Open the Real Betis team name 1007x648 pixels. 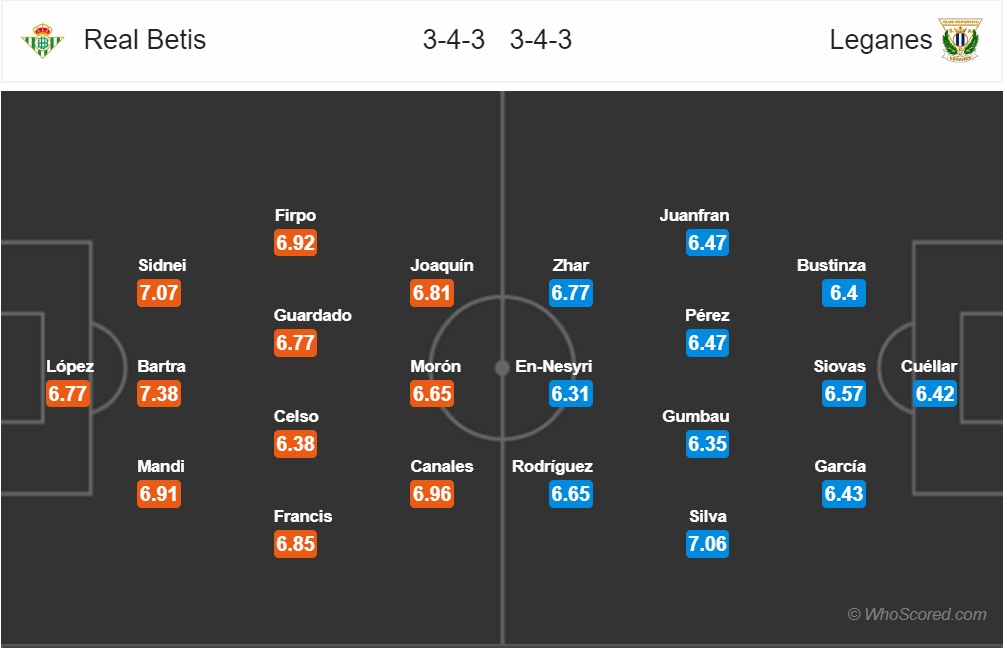point(145,40)
